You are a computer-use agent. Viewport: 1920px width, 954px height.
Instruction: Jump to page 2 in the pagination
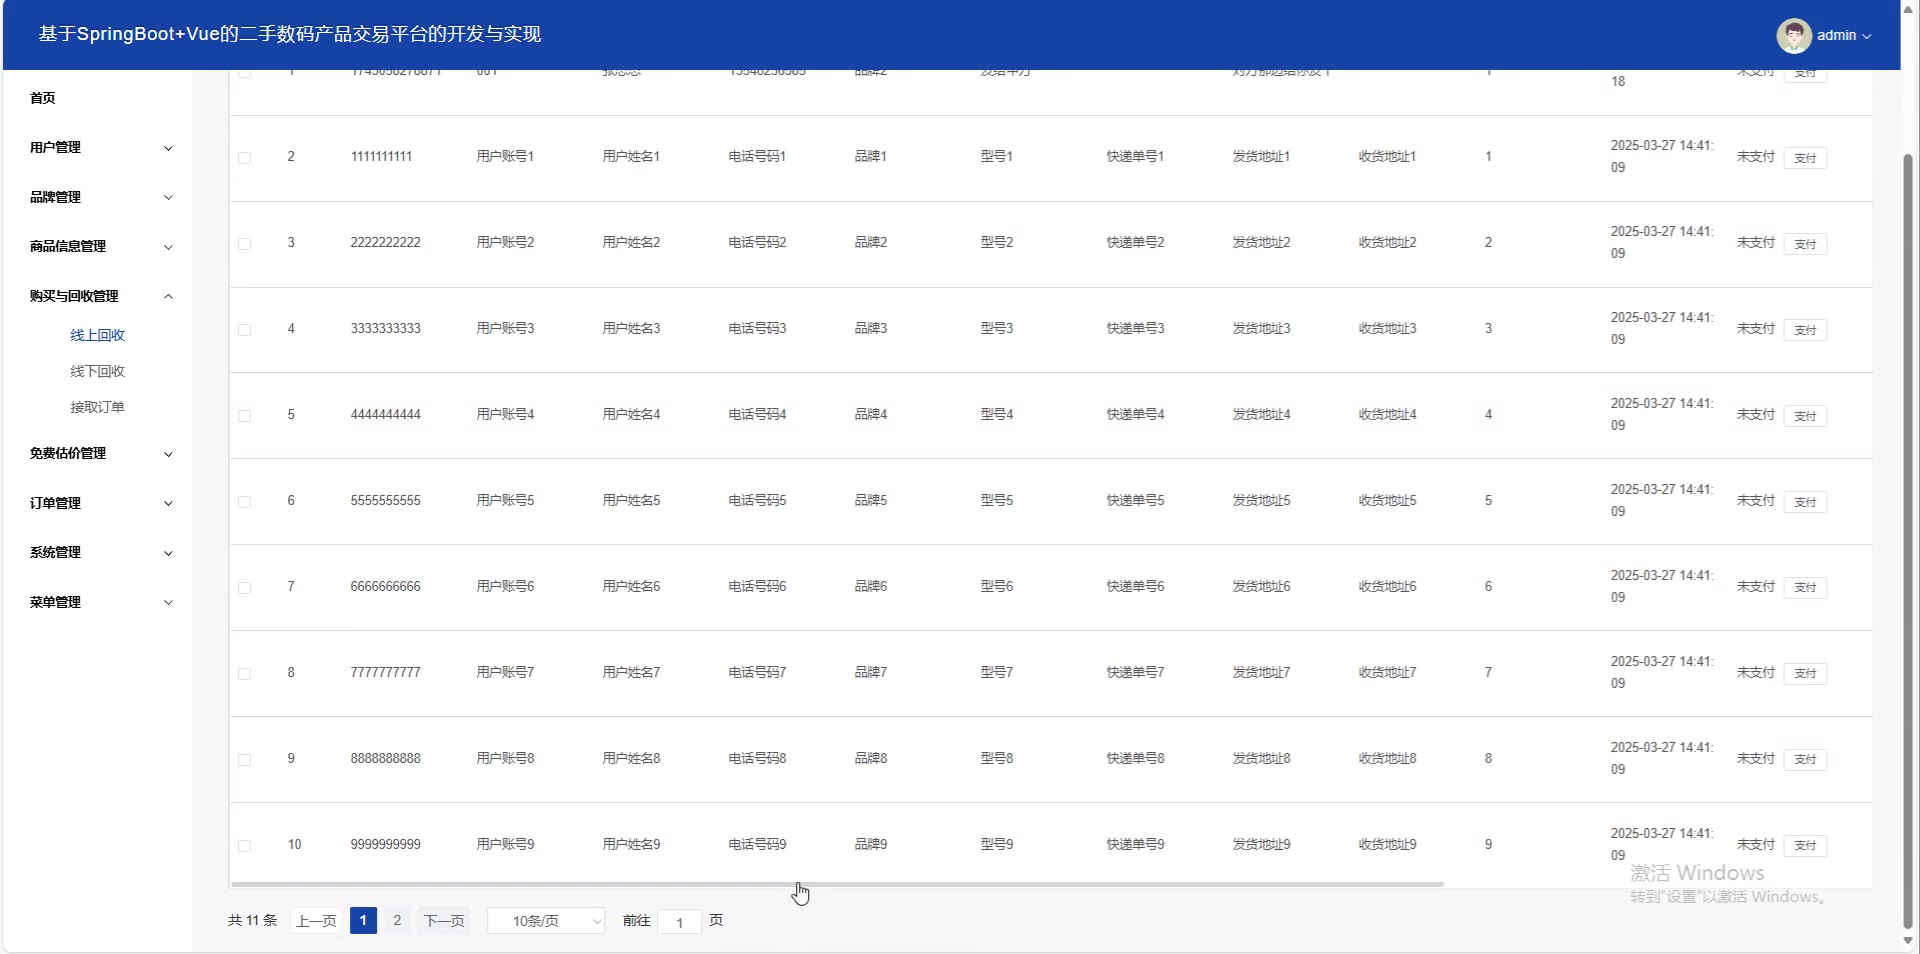pos(397,921)
